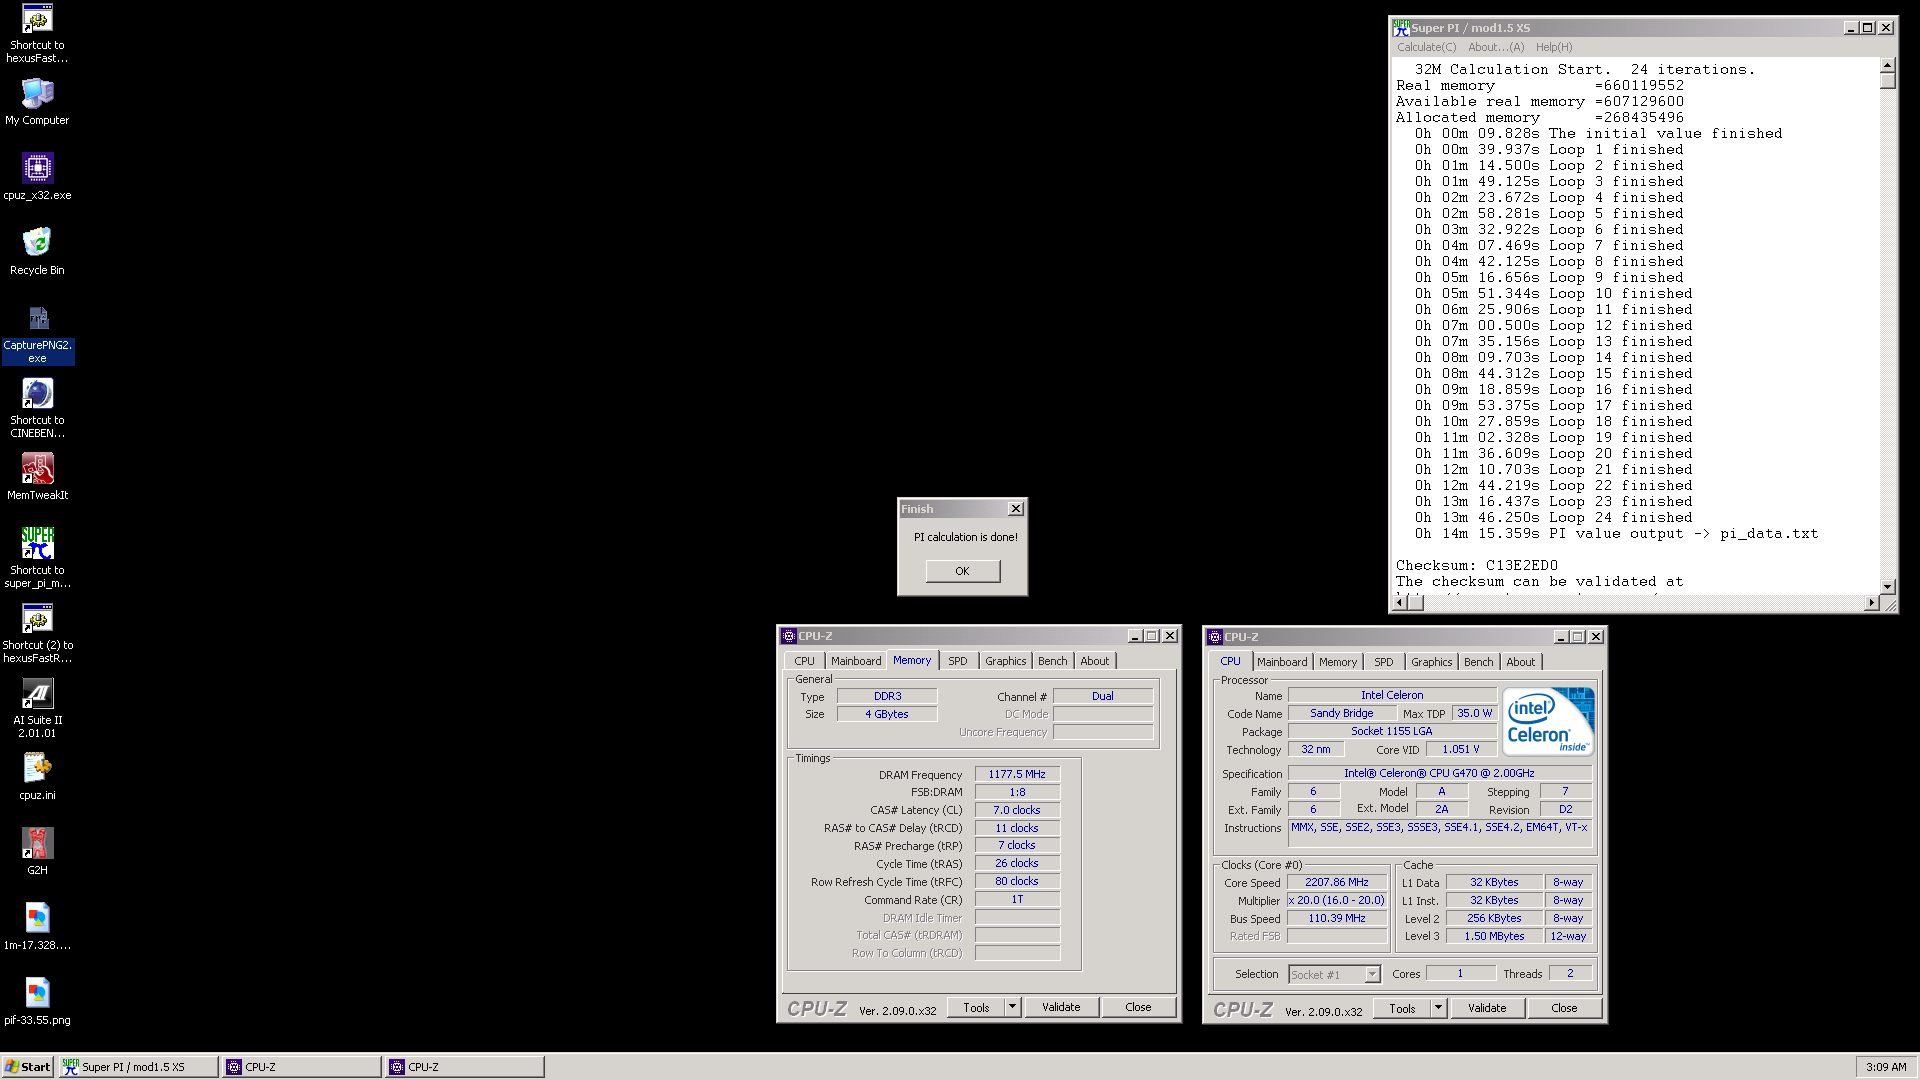The width and height of the screenshot is (1920, 1080).
Task: Select the pif-33.55.png file icon
Action: click(37, 1002)
